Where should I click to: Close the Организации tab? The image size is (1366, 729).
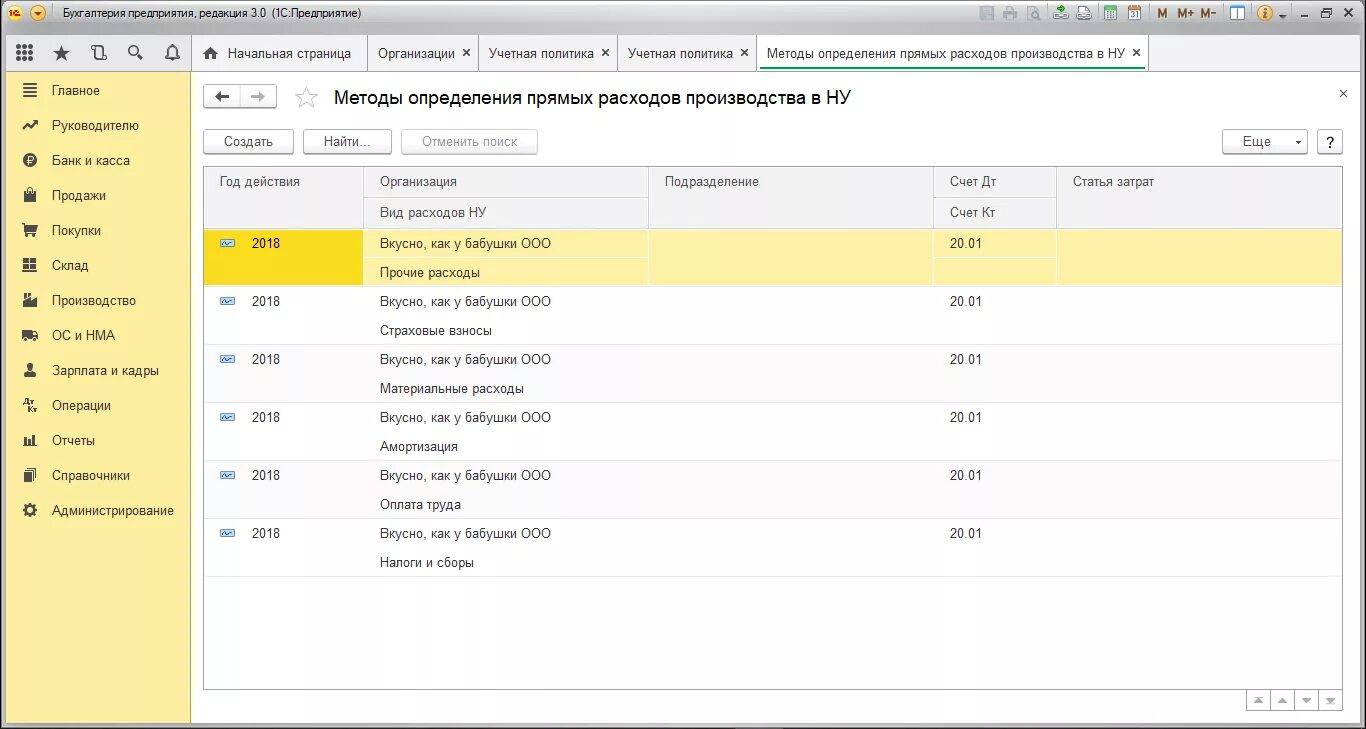tap(465, 53)
